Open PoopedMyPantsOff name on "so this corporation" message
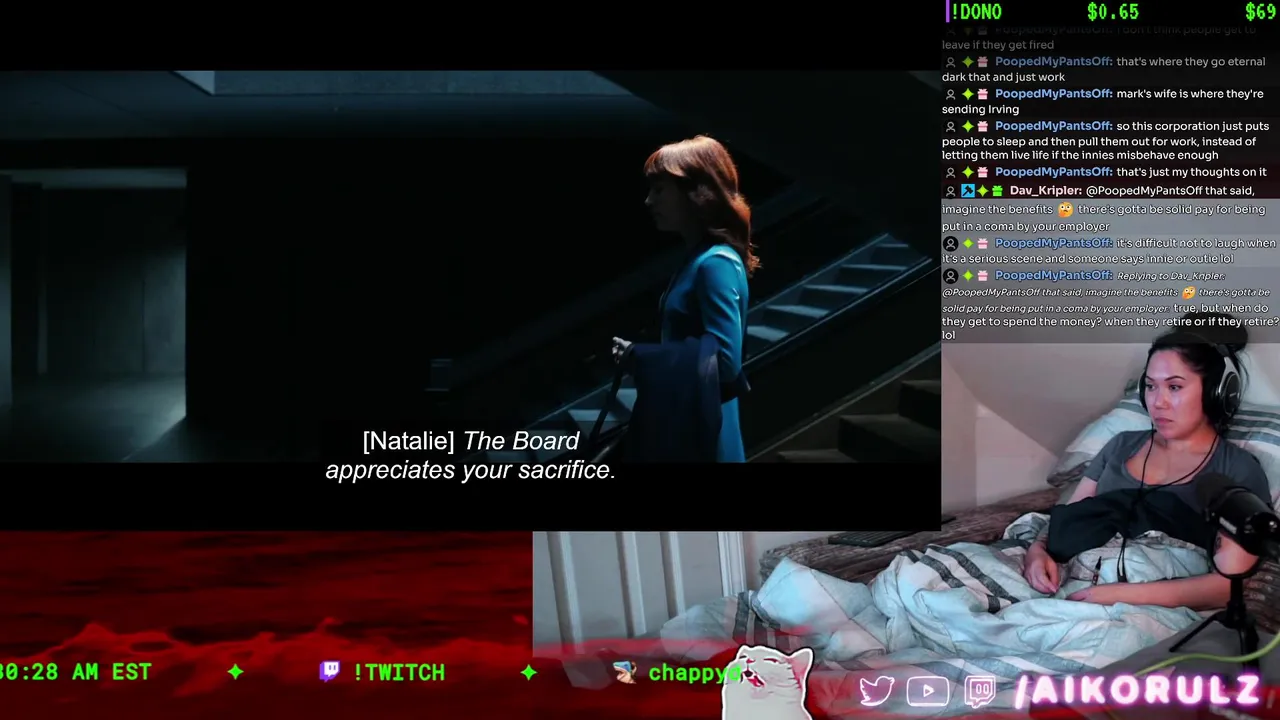 1053,126
